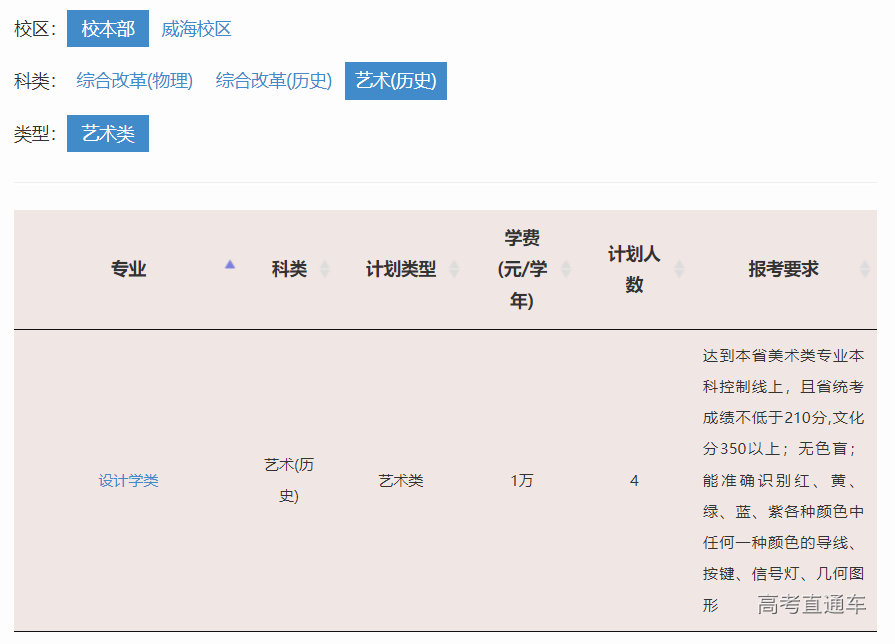This screenshot has height=644, width=895.
Task: Expand the 计划人数 column sort chevron
Action: tap(679, 269)
